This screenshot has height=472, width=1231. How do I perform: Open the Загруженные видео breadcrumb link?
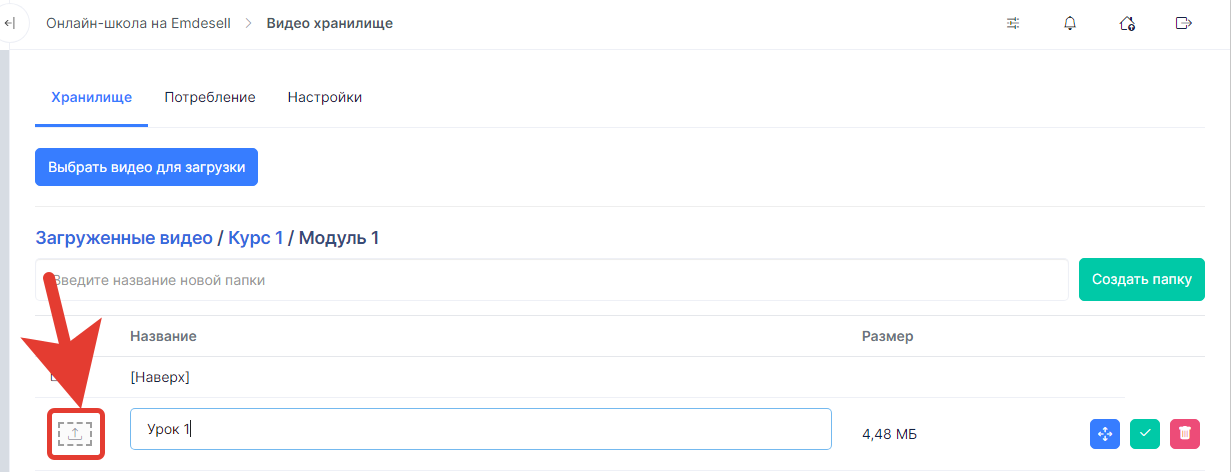[x=124, y=238]
